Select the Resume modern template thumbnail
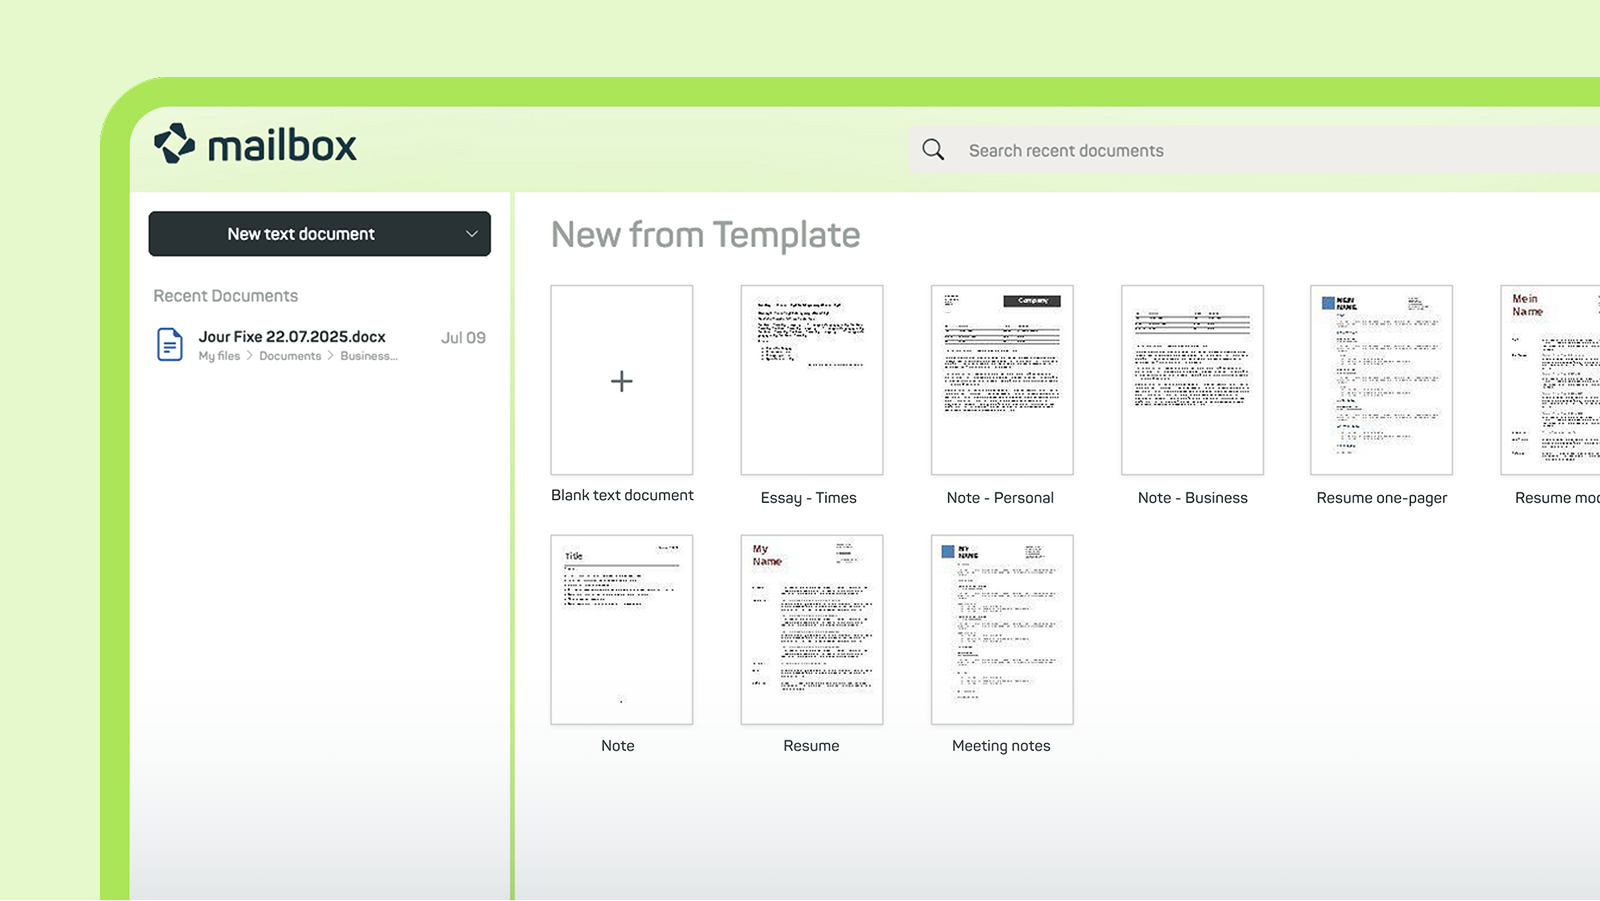This screenshot has height=901, width=1600. (x=1551, y=380)
